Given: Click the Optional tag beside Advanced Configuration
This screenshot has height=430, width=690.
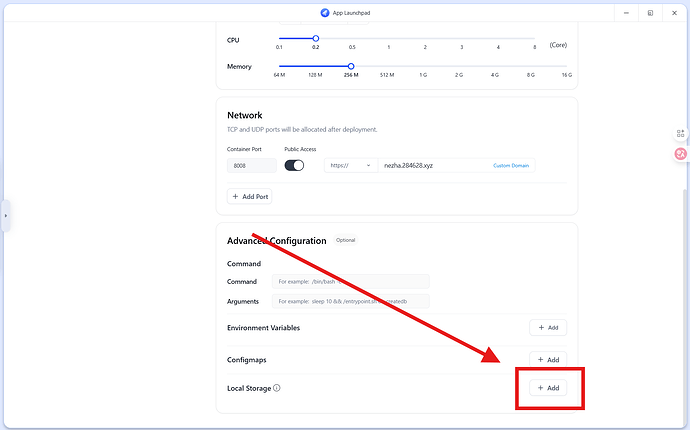Looking at the screenshot, I should tap(345, 240).
